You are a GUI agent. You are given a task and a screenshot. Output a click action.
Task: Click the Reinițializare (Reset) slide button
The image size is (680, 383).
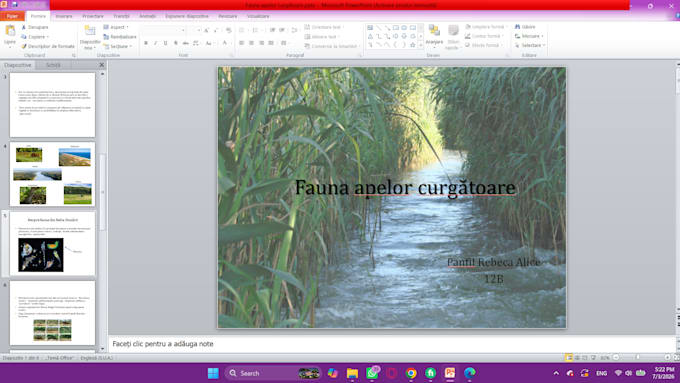(120, 36)
